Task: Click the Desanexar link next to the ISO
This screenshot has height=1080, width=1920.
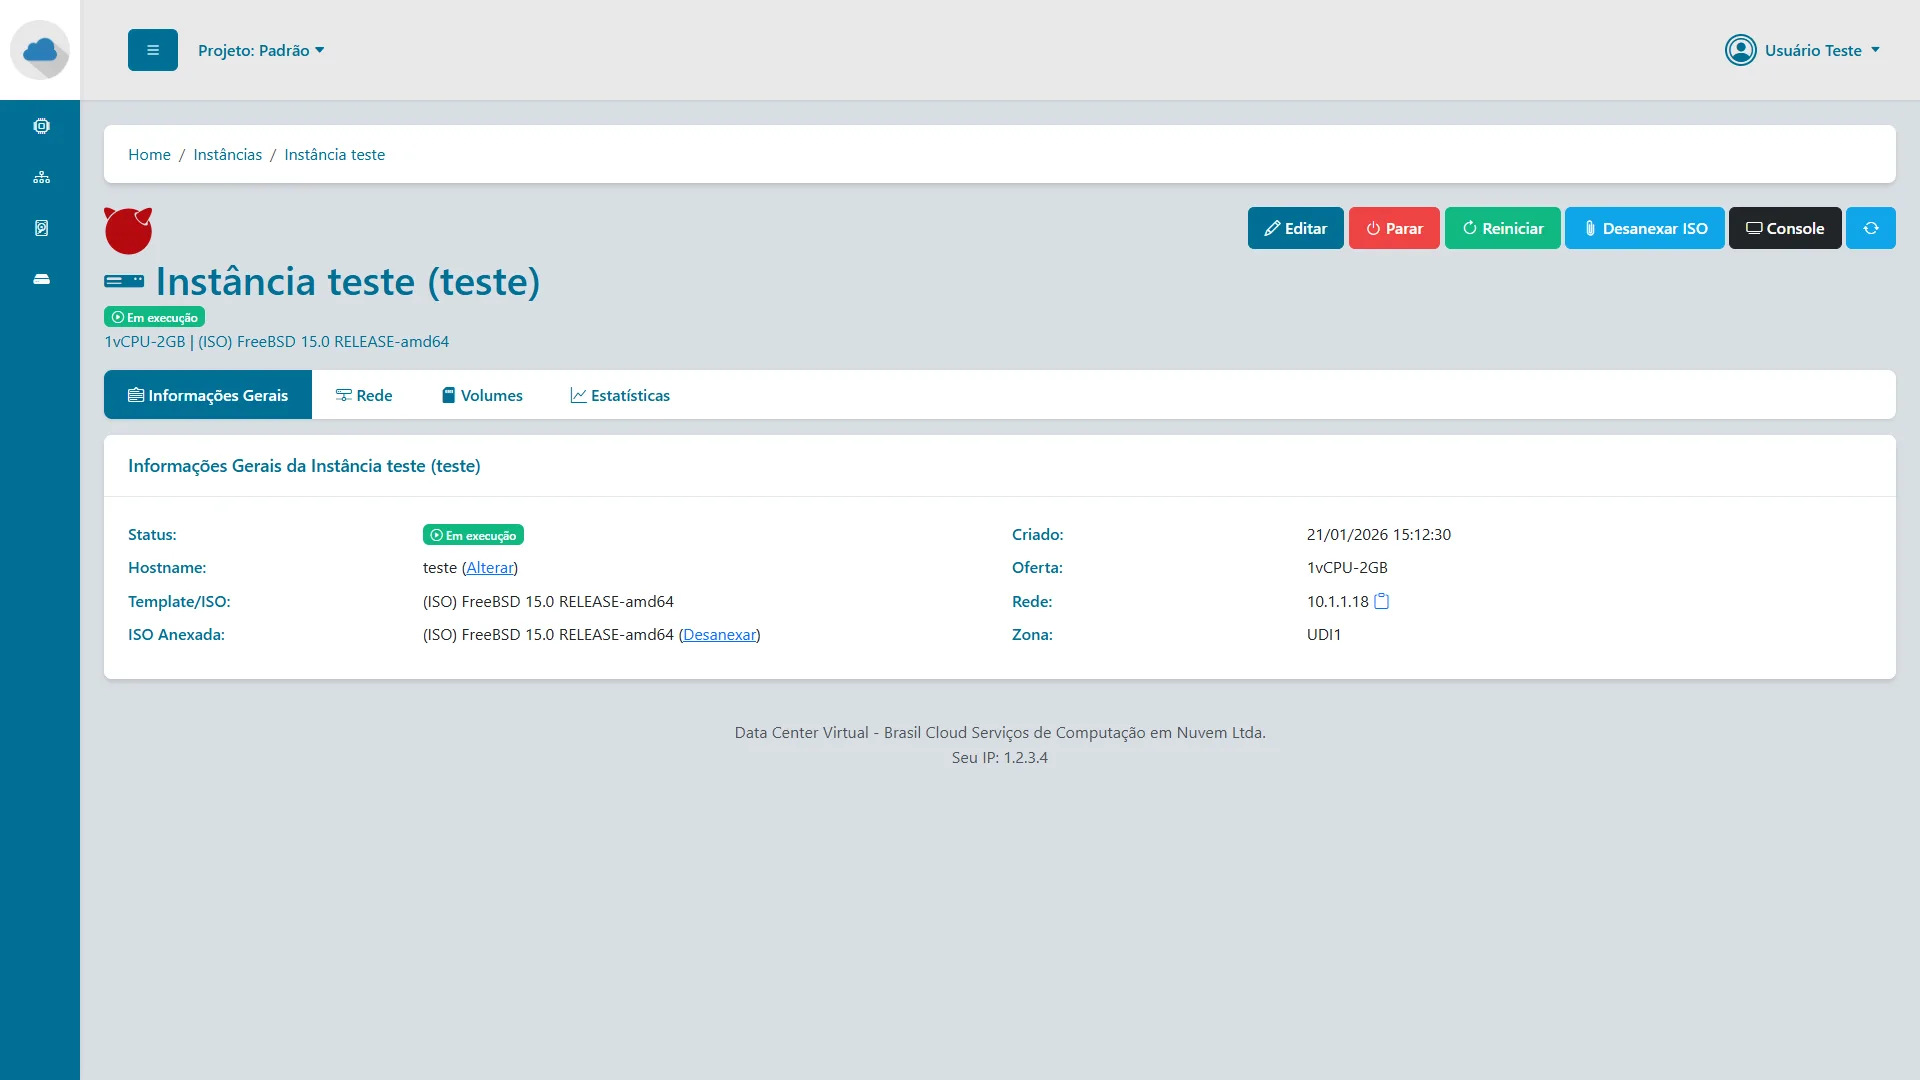Action: [x=719, y=634]
